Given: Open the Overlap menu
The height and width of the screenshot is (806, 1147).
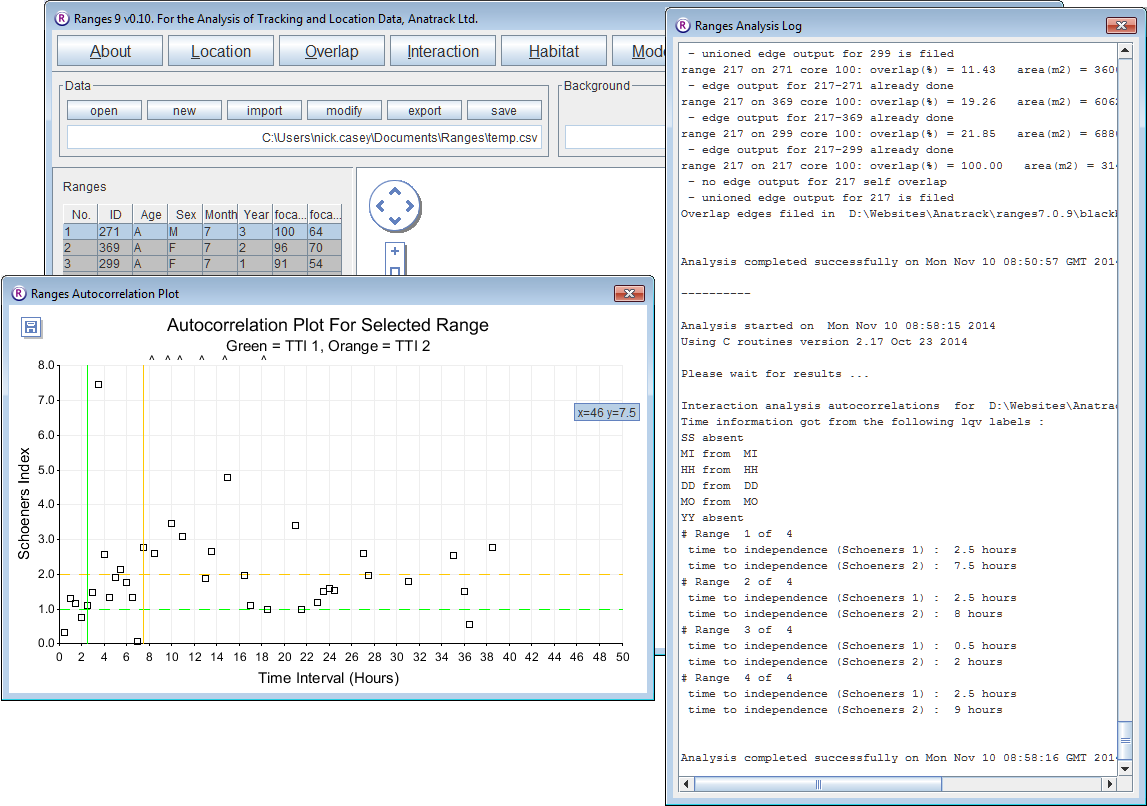Looking at the screenshot, I should (x=332, y=52).
